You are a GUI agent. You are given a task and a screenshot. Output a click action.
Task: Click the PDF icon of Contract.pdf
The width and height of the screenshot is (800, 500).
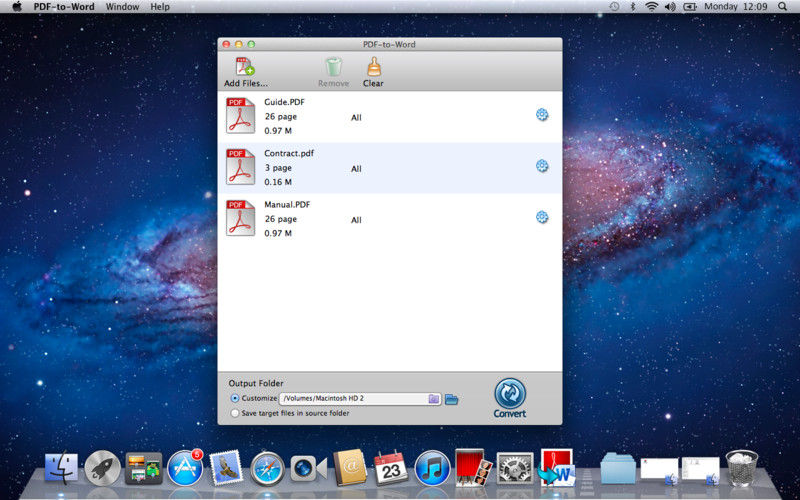tap(240, 167)
